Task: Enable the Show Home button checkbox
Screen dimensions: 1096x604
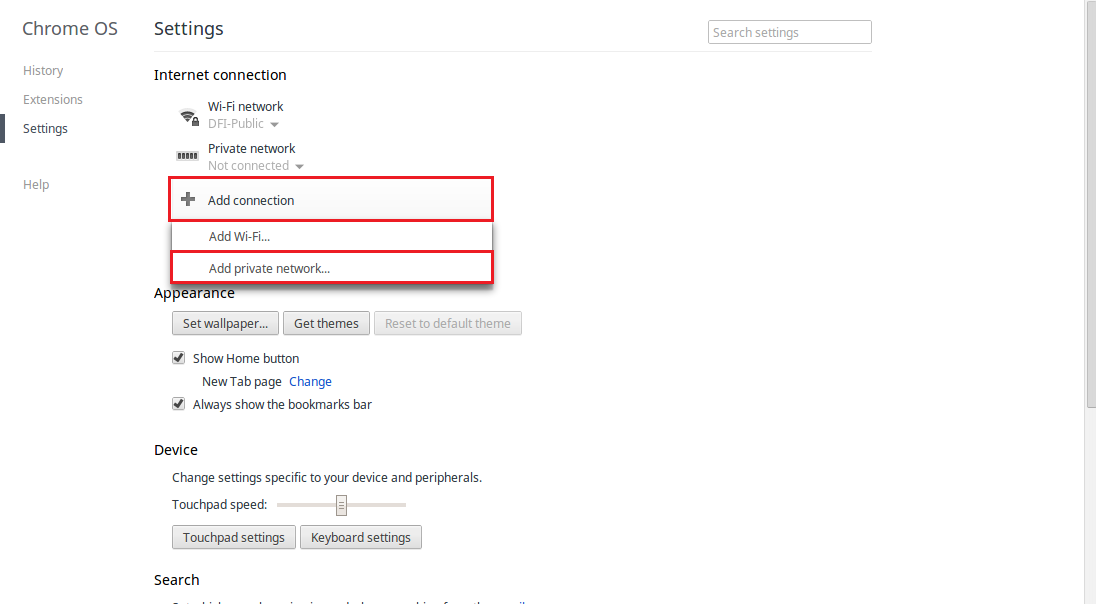Action: [178, 357]
